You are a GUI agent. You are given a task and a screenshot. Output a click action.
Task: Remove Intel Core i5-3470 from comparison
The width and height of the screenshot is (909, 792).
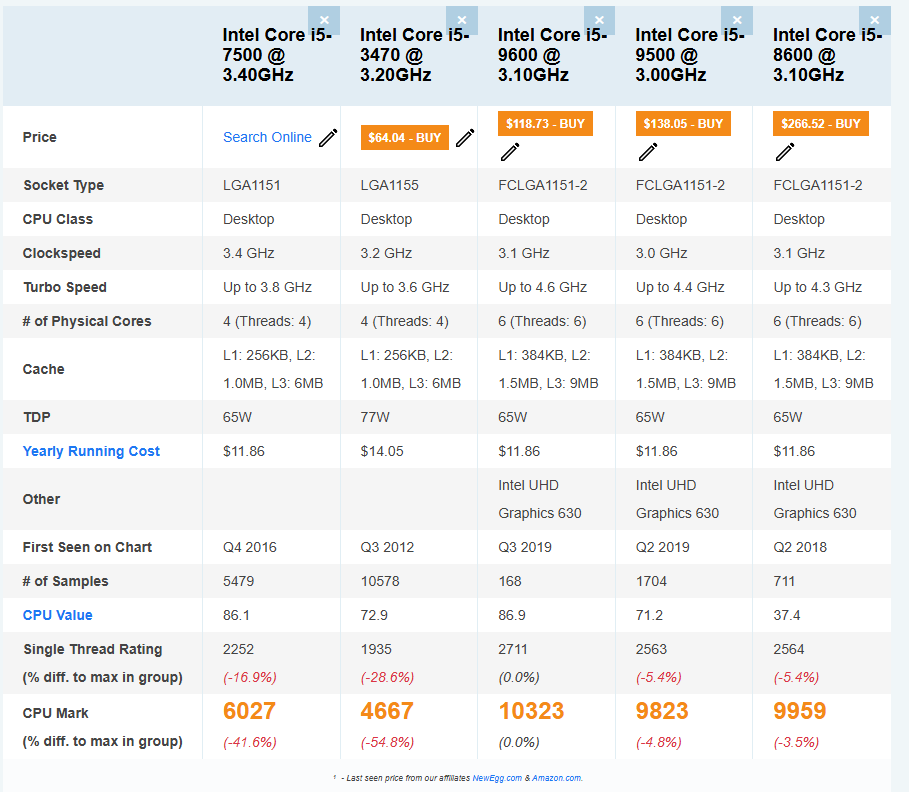pos(461,20)
